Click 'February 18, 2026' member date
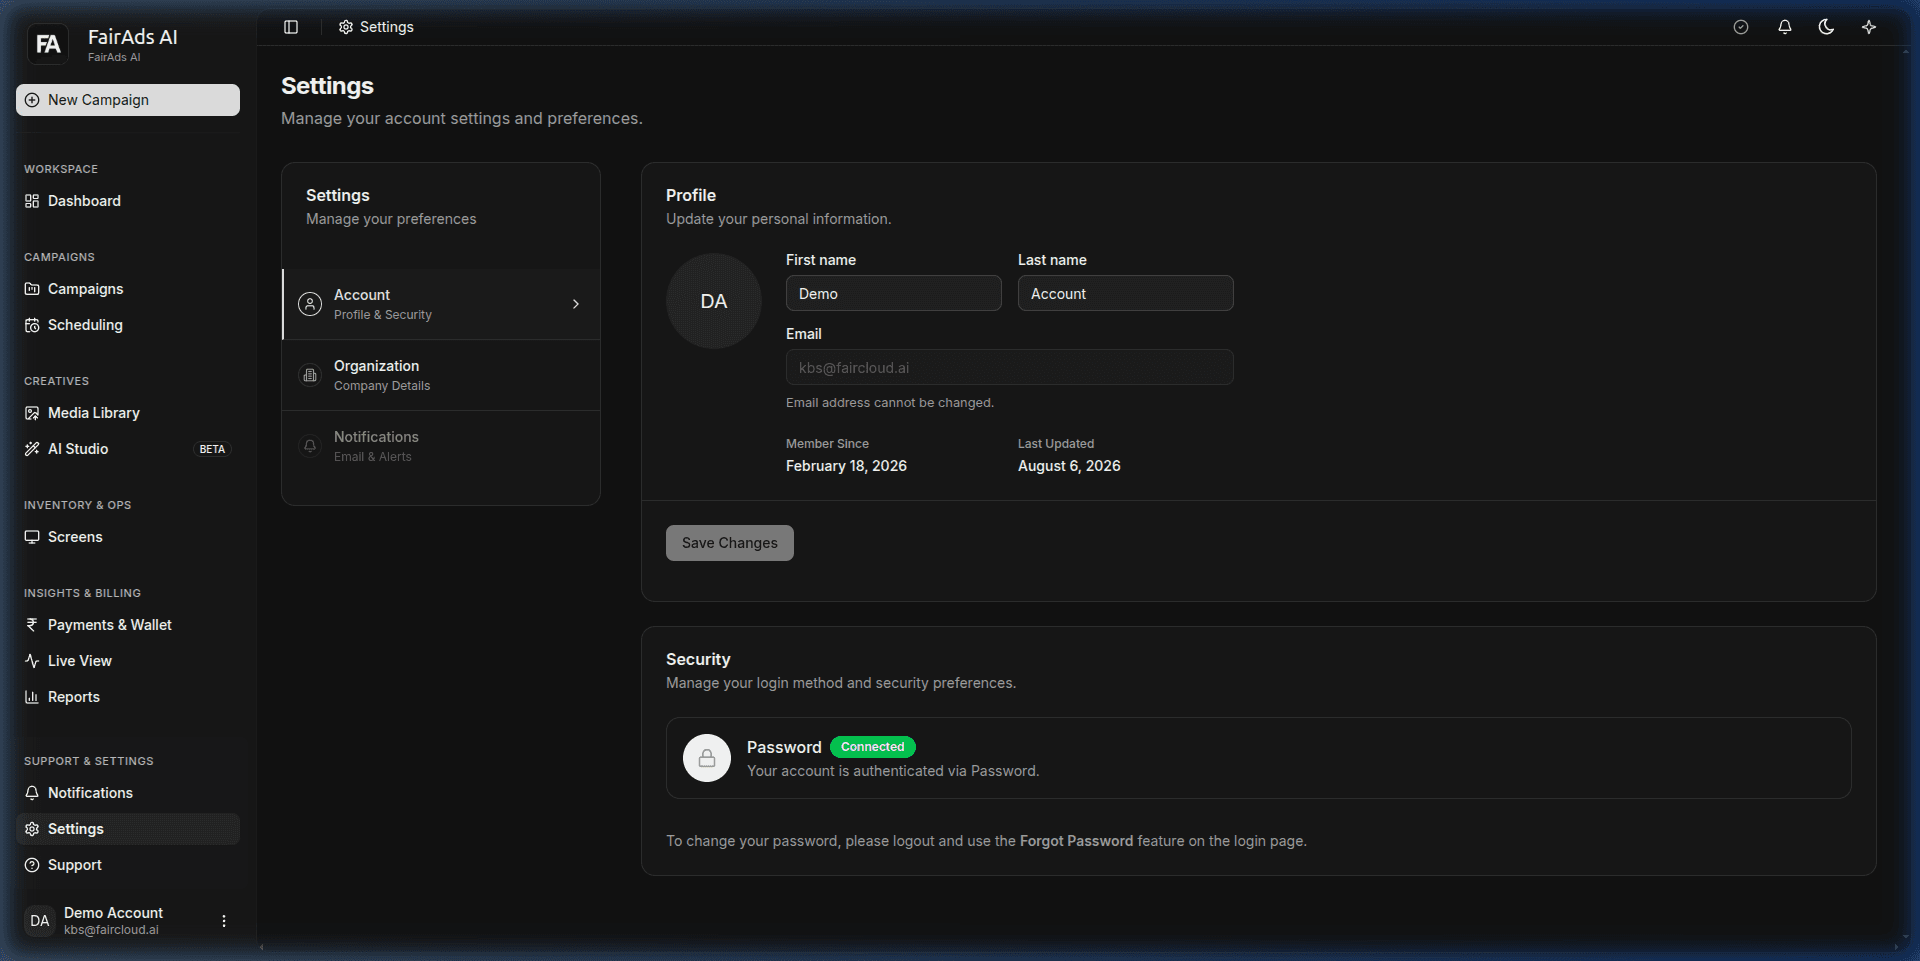 tap(846, 466)
